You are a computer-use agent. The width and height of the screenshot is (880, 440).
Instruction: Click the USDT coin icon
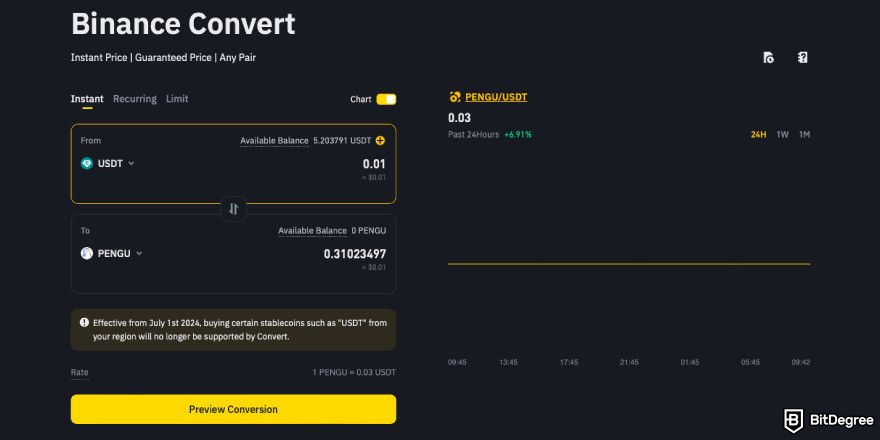tap(86, 164)
